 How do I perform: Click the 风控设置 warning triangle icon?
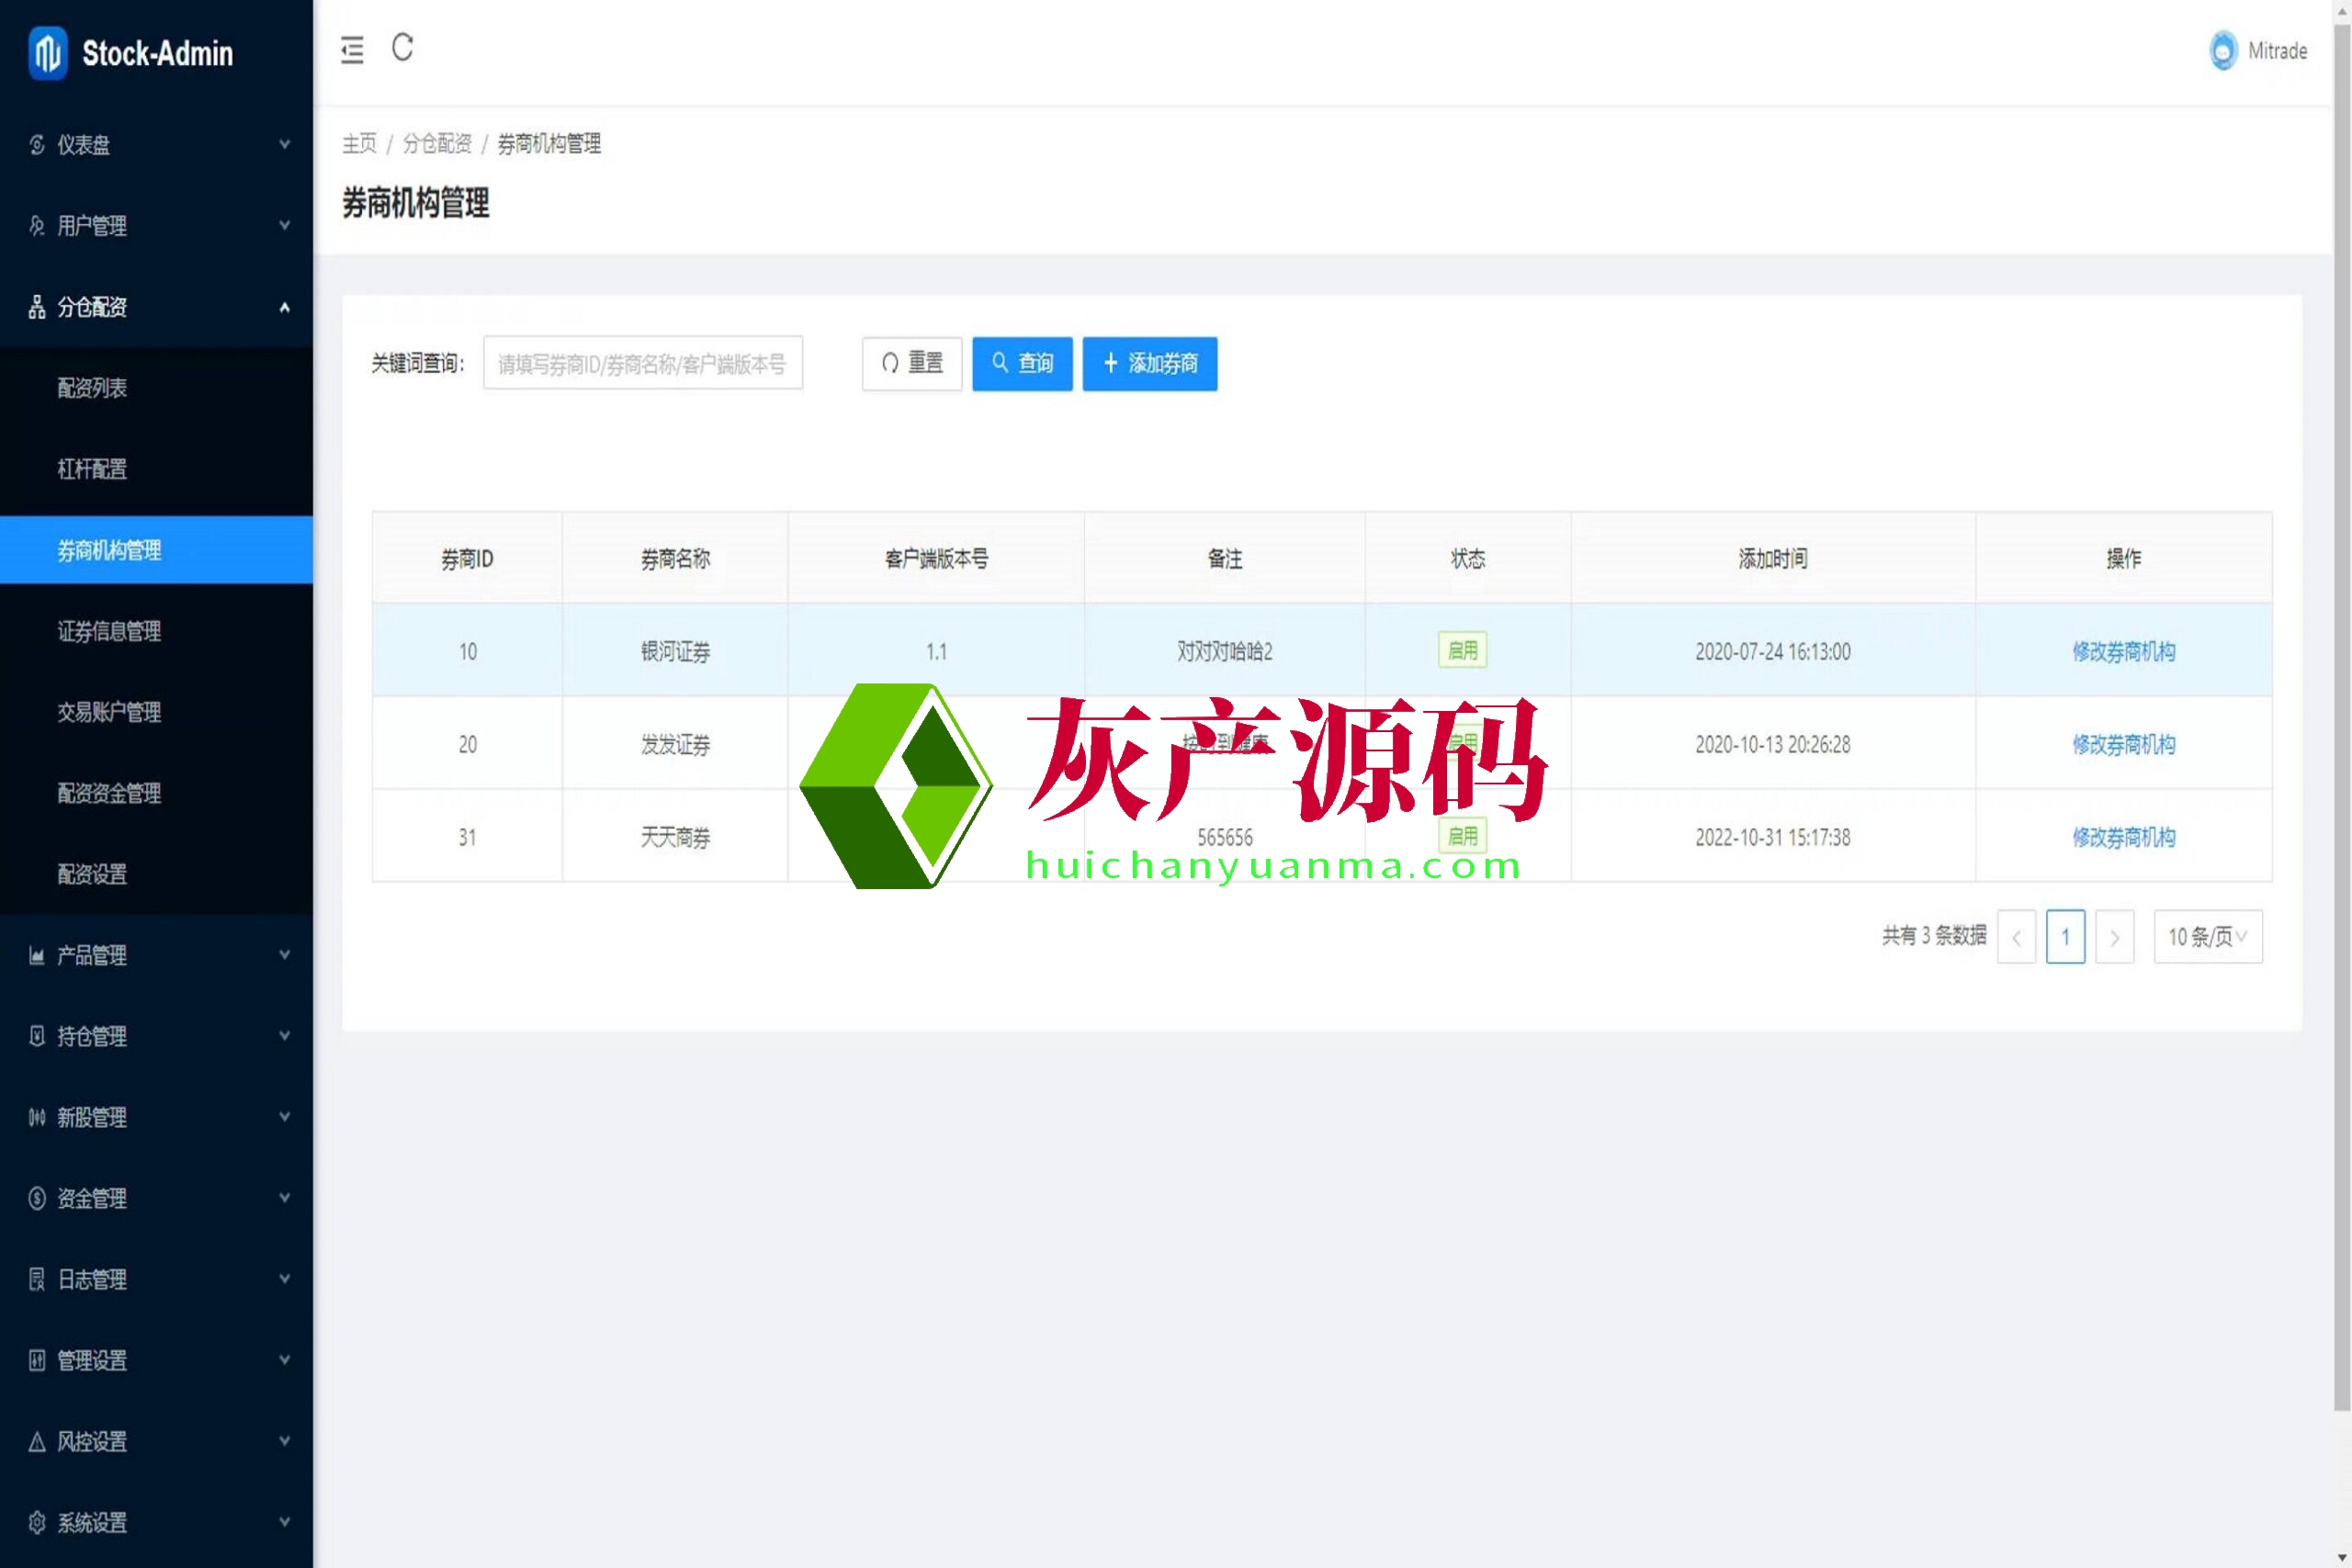37,1442
